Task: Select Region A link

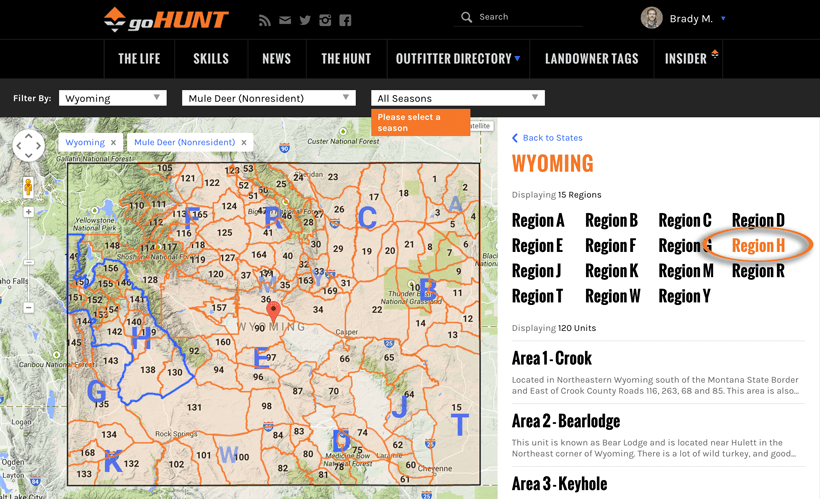Action: point(538,220)
